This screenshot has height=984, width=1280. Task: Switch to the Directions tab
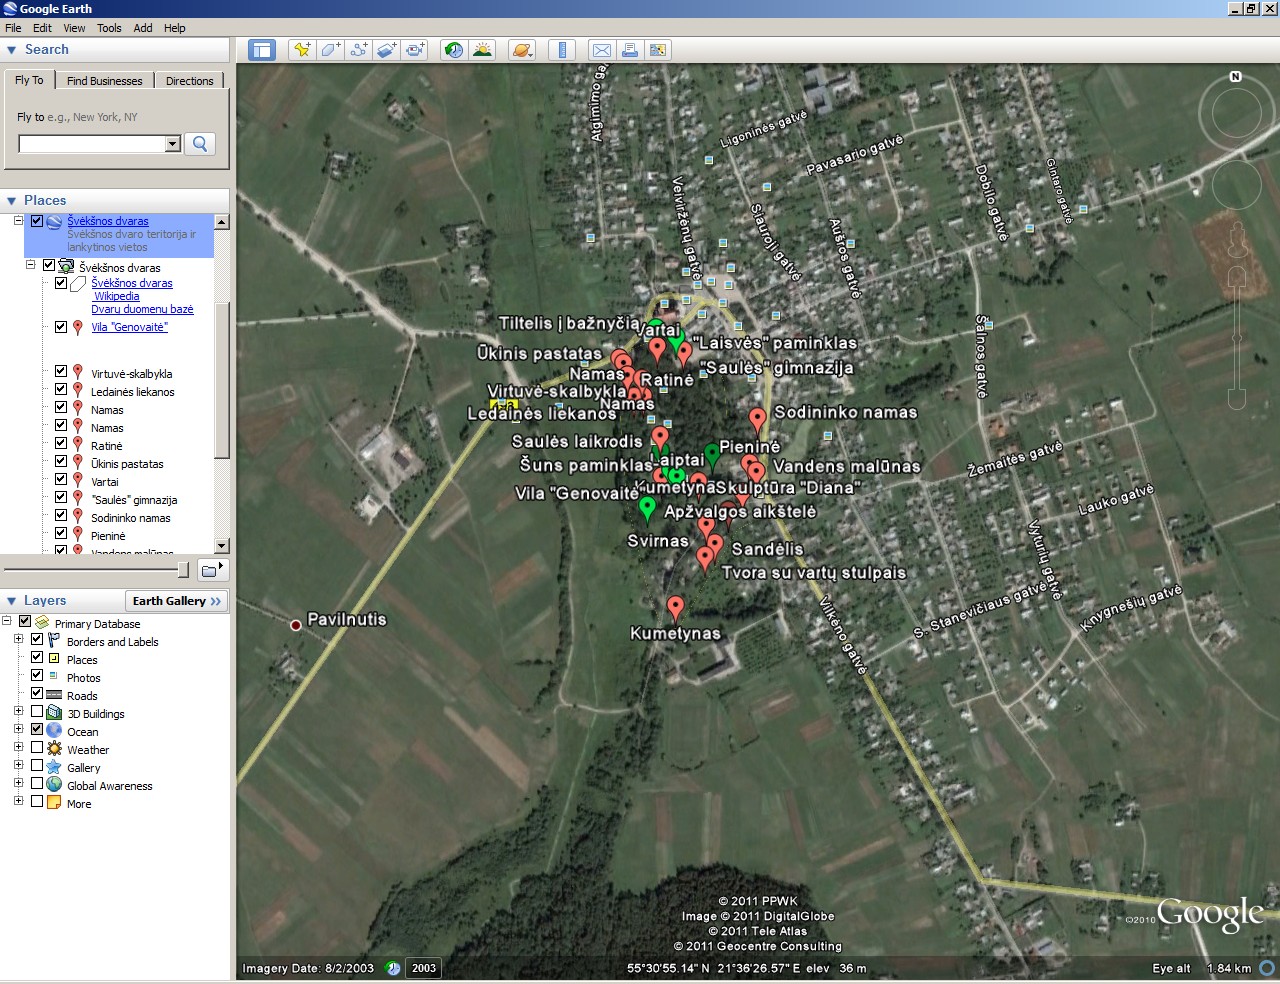189,81
